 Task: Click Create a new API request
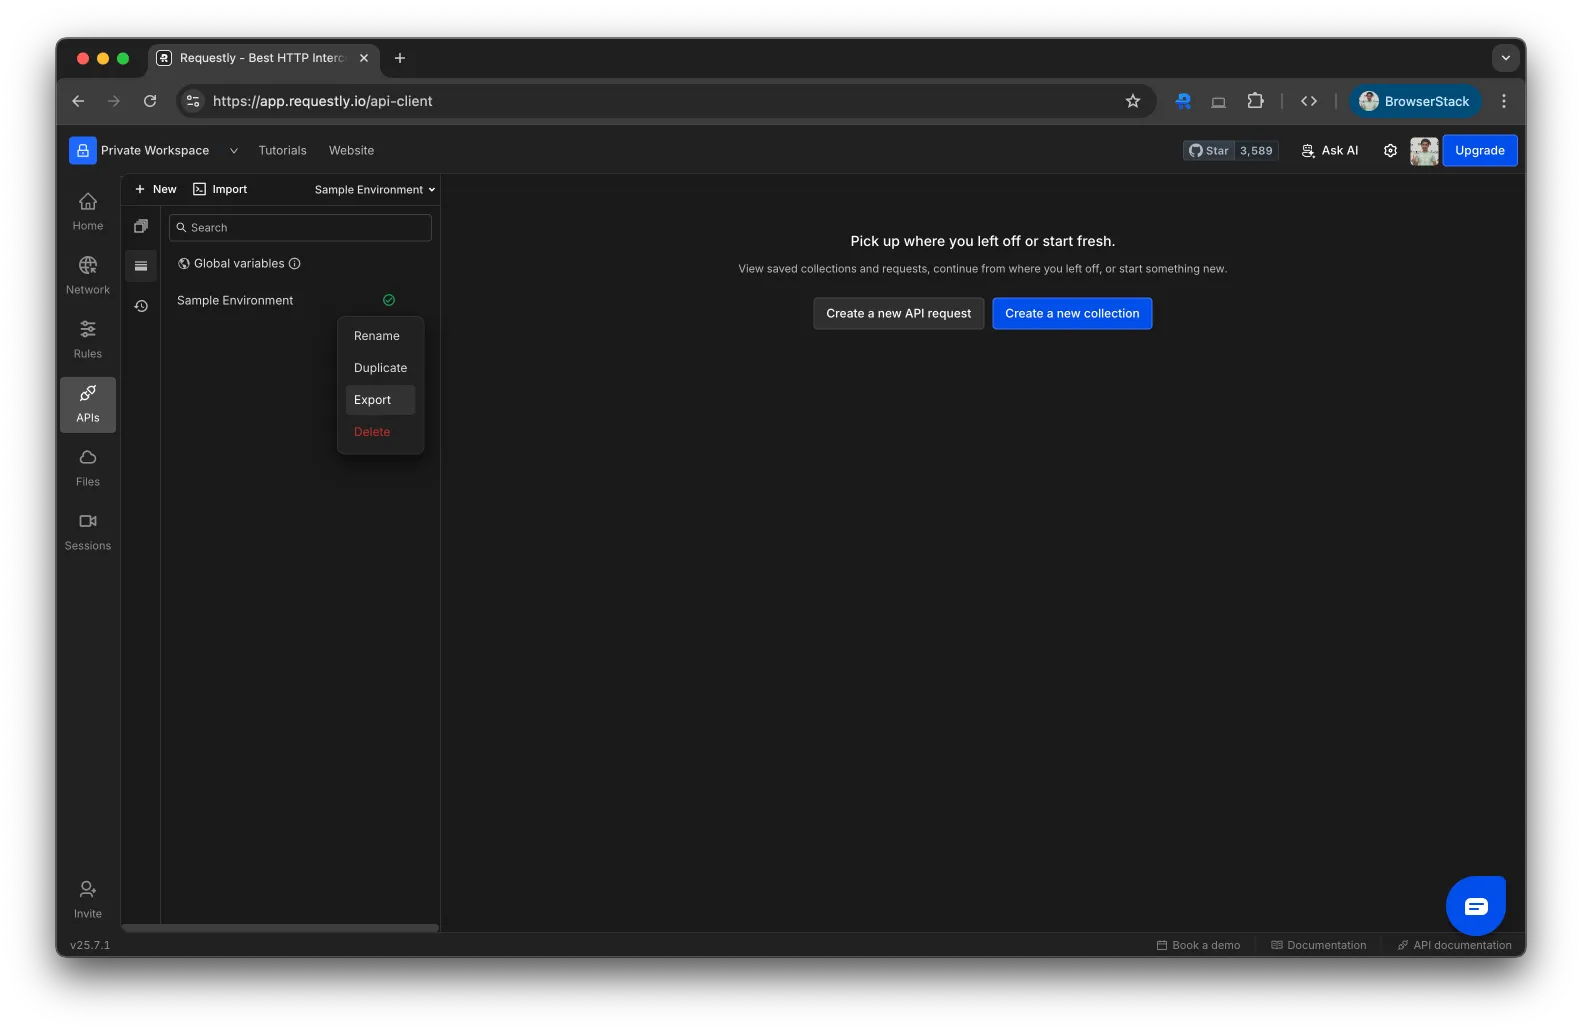899,314
